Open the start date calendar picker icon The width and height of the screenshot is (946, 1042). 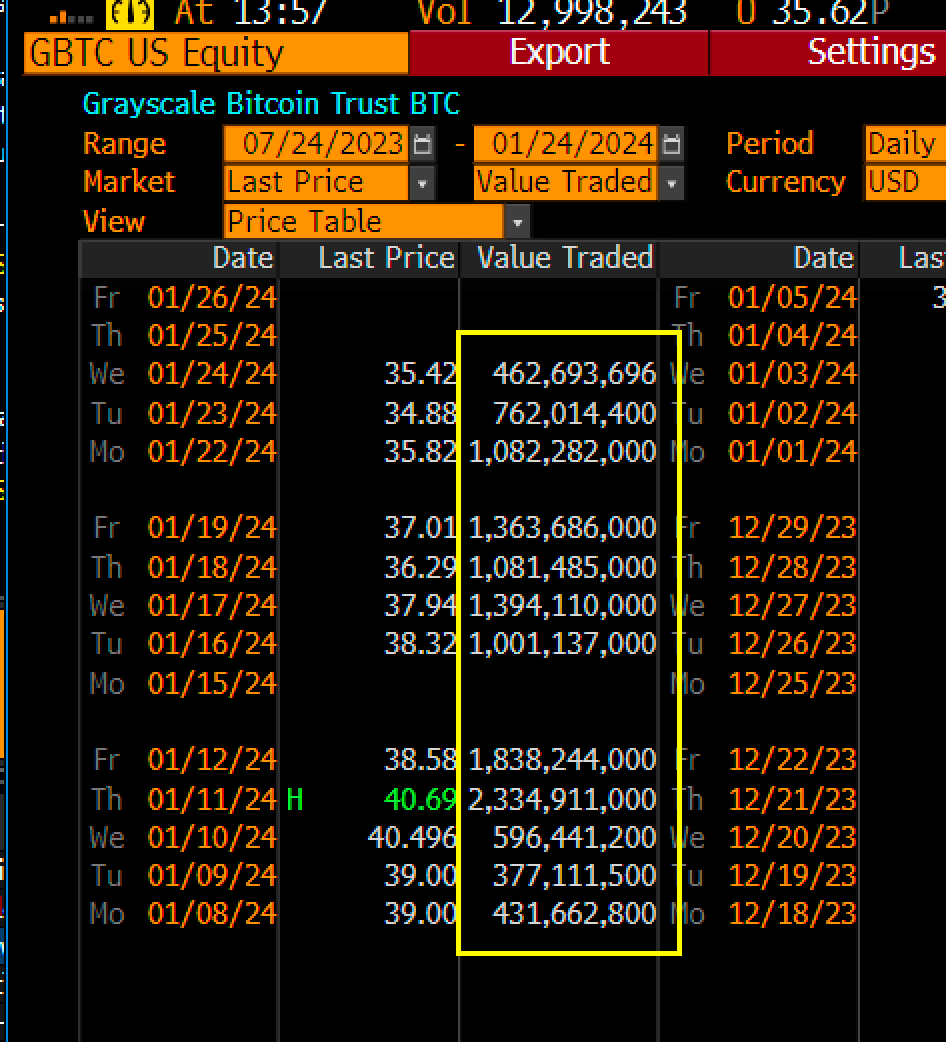point(423,144)
